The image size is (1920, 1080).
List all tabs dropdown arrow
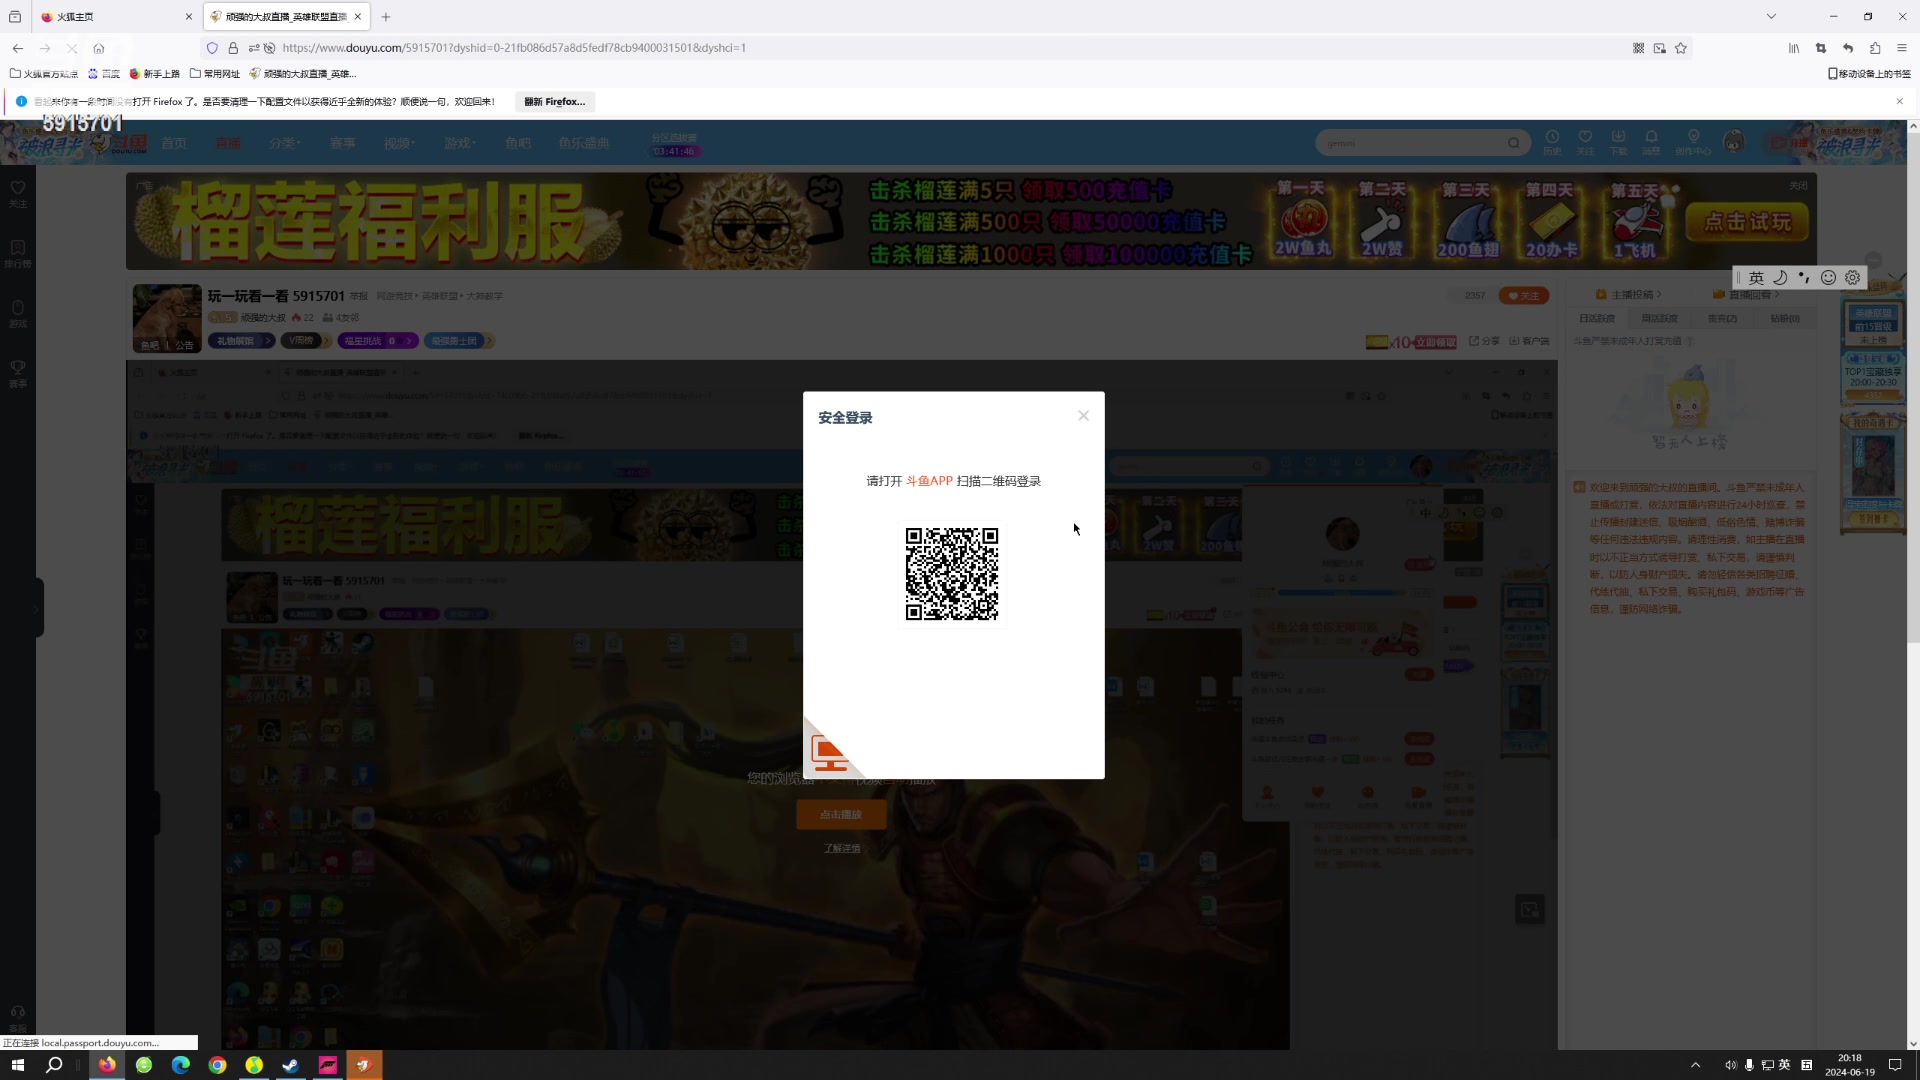click(x=1771, y=17)
